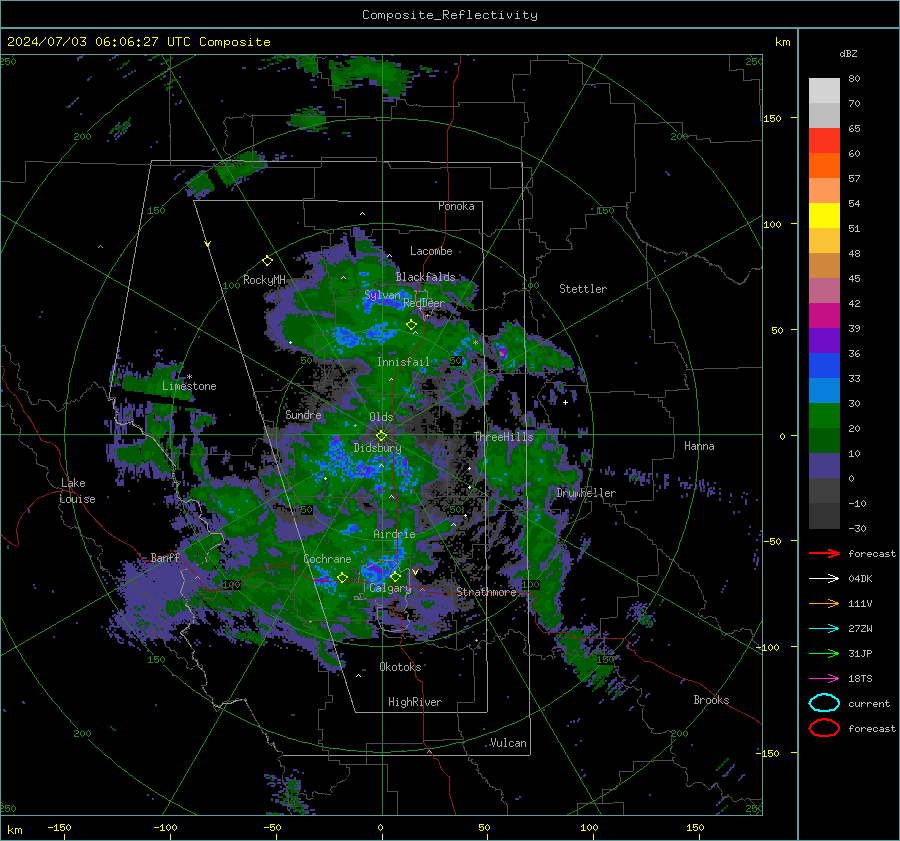Screen dimensions: 900x841
Task: Click the red 60-65 dBZ swatch
Action: pos(824,141)
